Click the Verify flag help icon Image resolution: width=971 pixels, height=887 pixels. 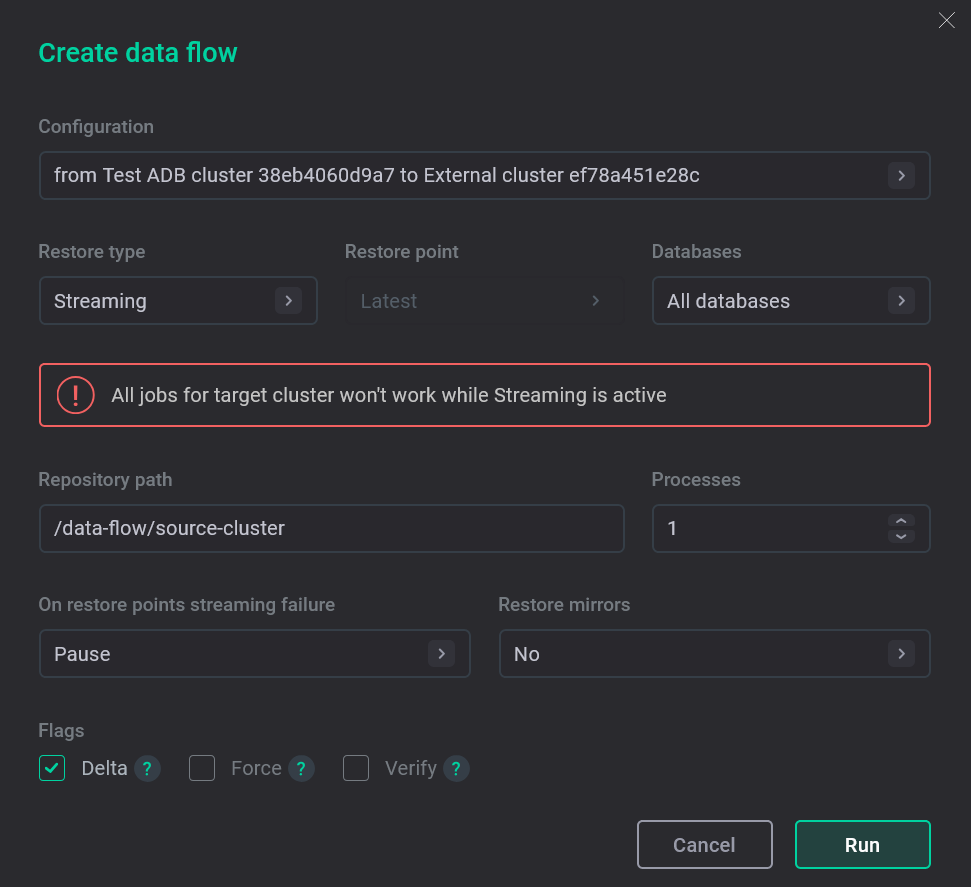coord(457,768)
